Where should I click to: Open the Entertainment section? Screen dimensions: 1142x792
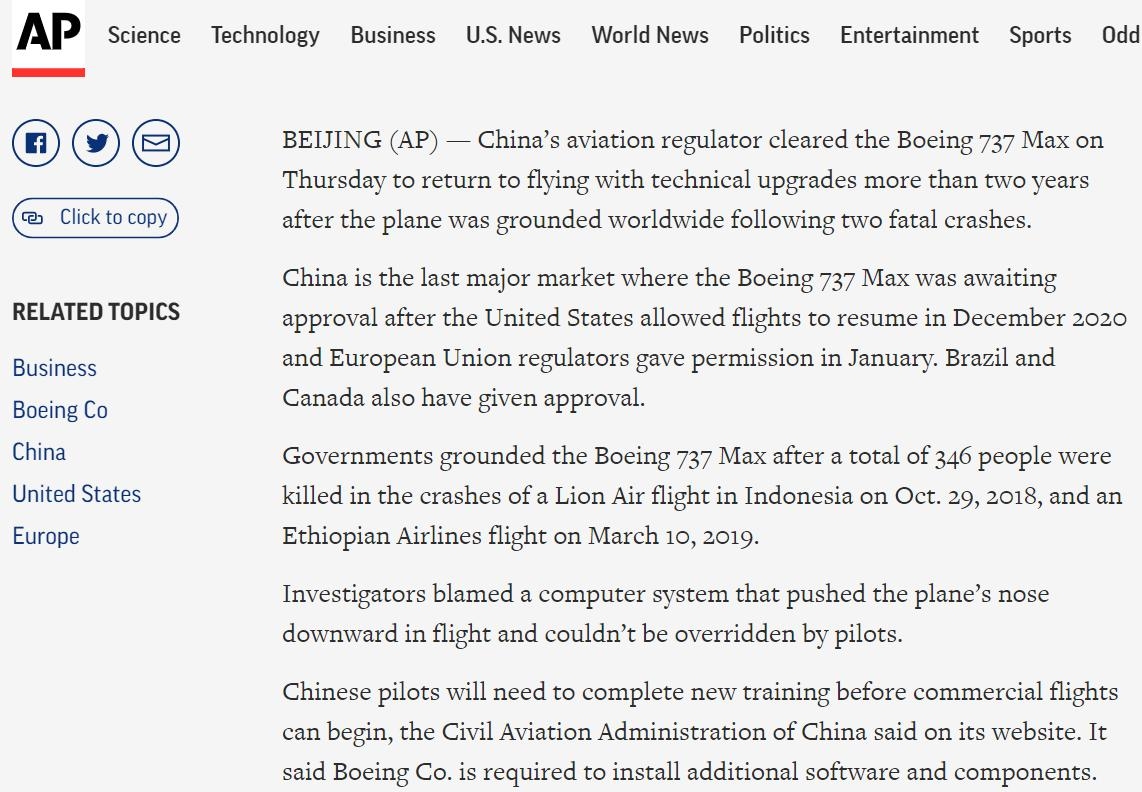pos(910,35)
